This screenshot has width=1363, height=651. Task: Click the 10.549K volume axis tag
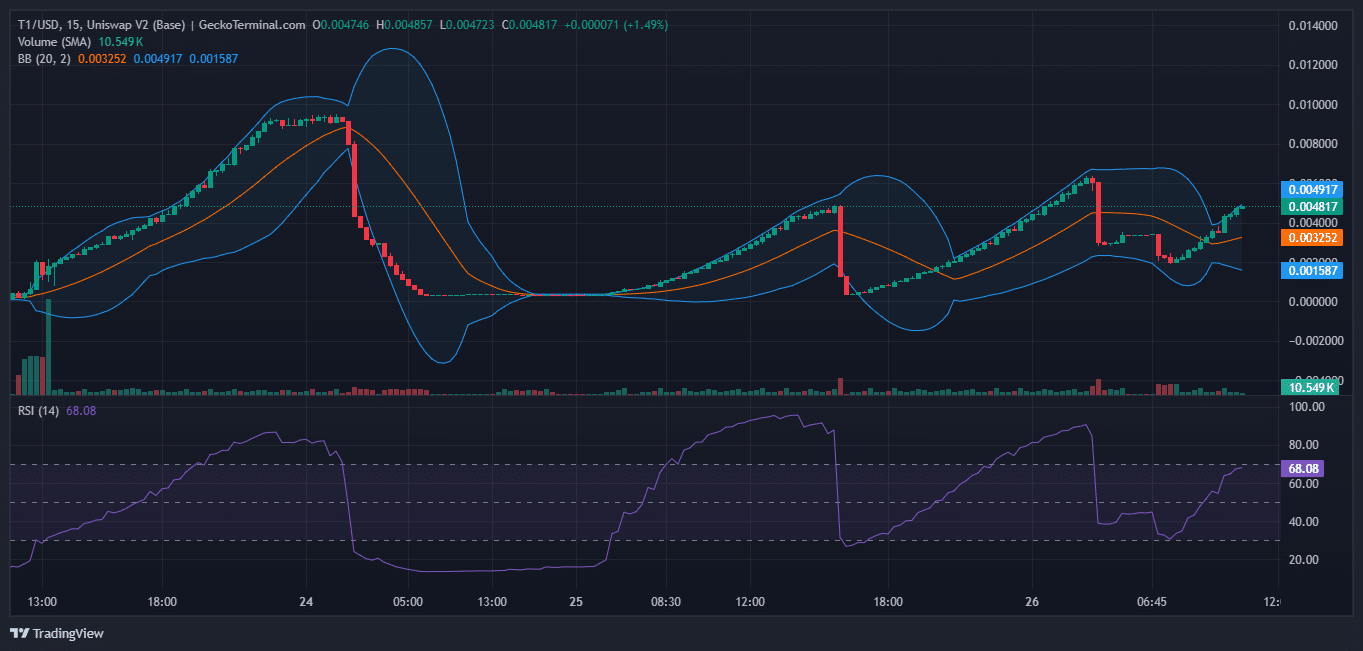pos(1310,387)
